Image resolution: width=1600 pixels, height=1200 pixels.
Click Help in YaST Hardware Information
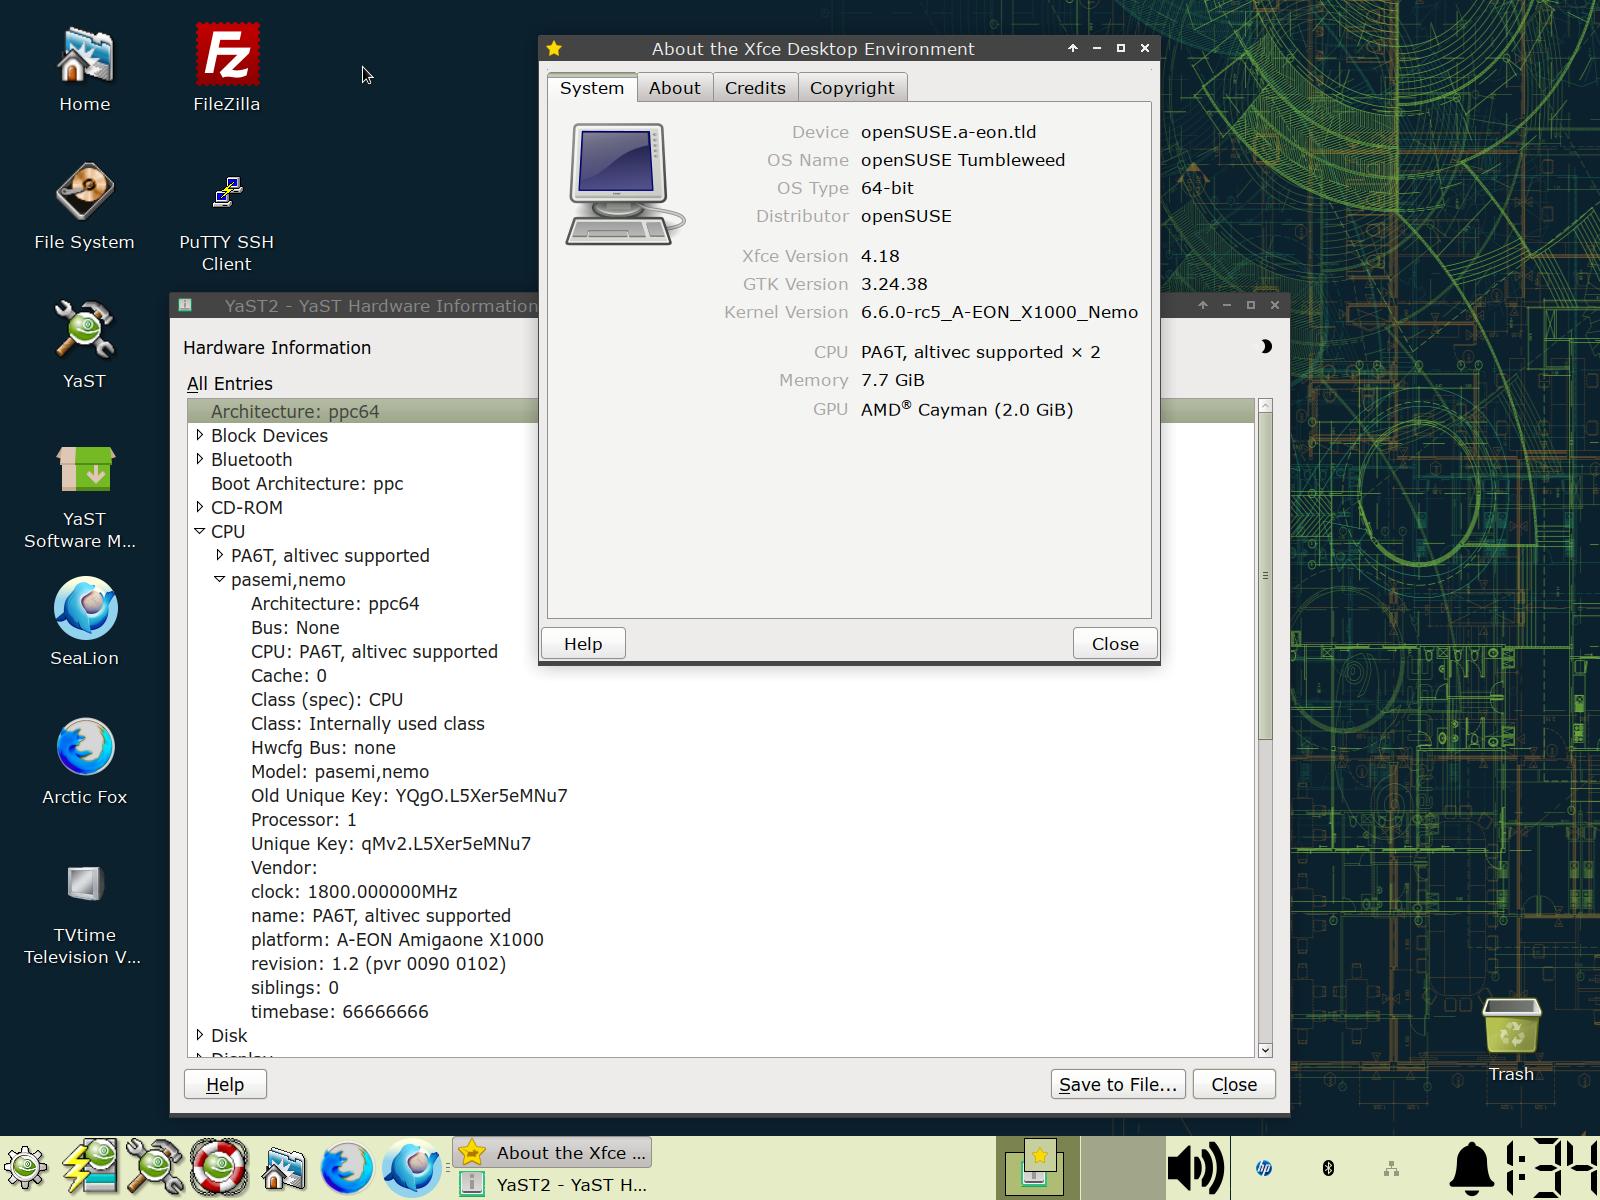225,1084
